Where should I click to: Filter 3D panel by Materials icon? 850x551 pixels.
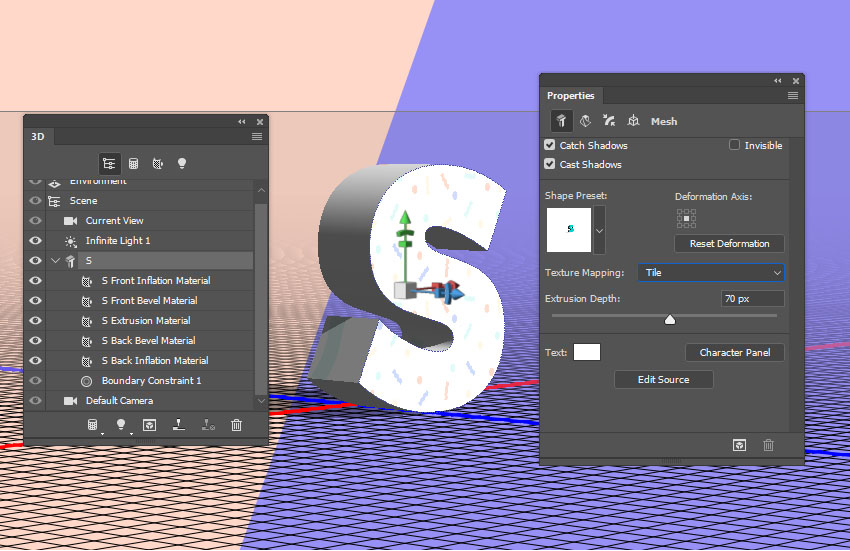(x=158, y=163)
